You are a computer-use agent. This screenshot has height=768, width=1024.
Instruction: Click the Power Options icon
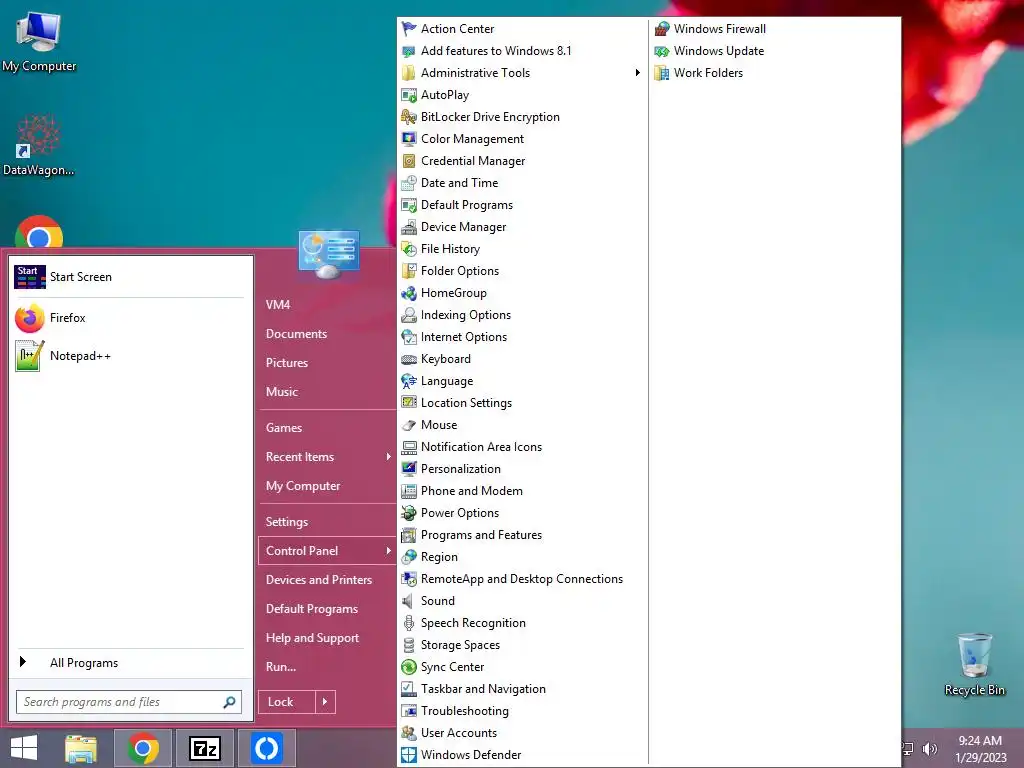point(409,513)
